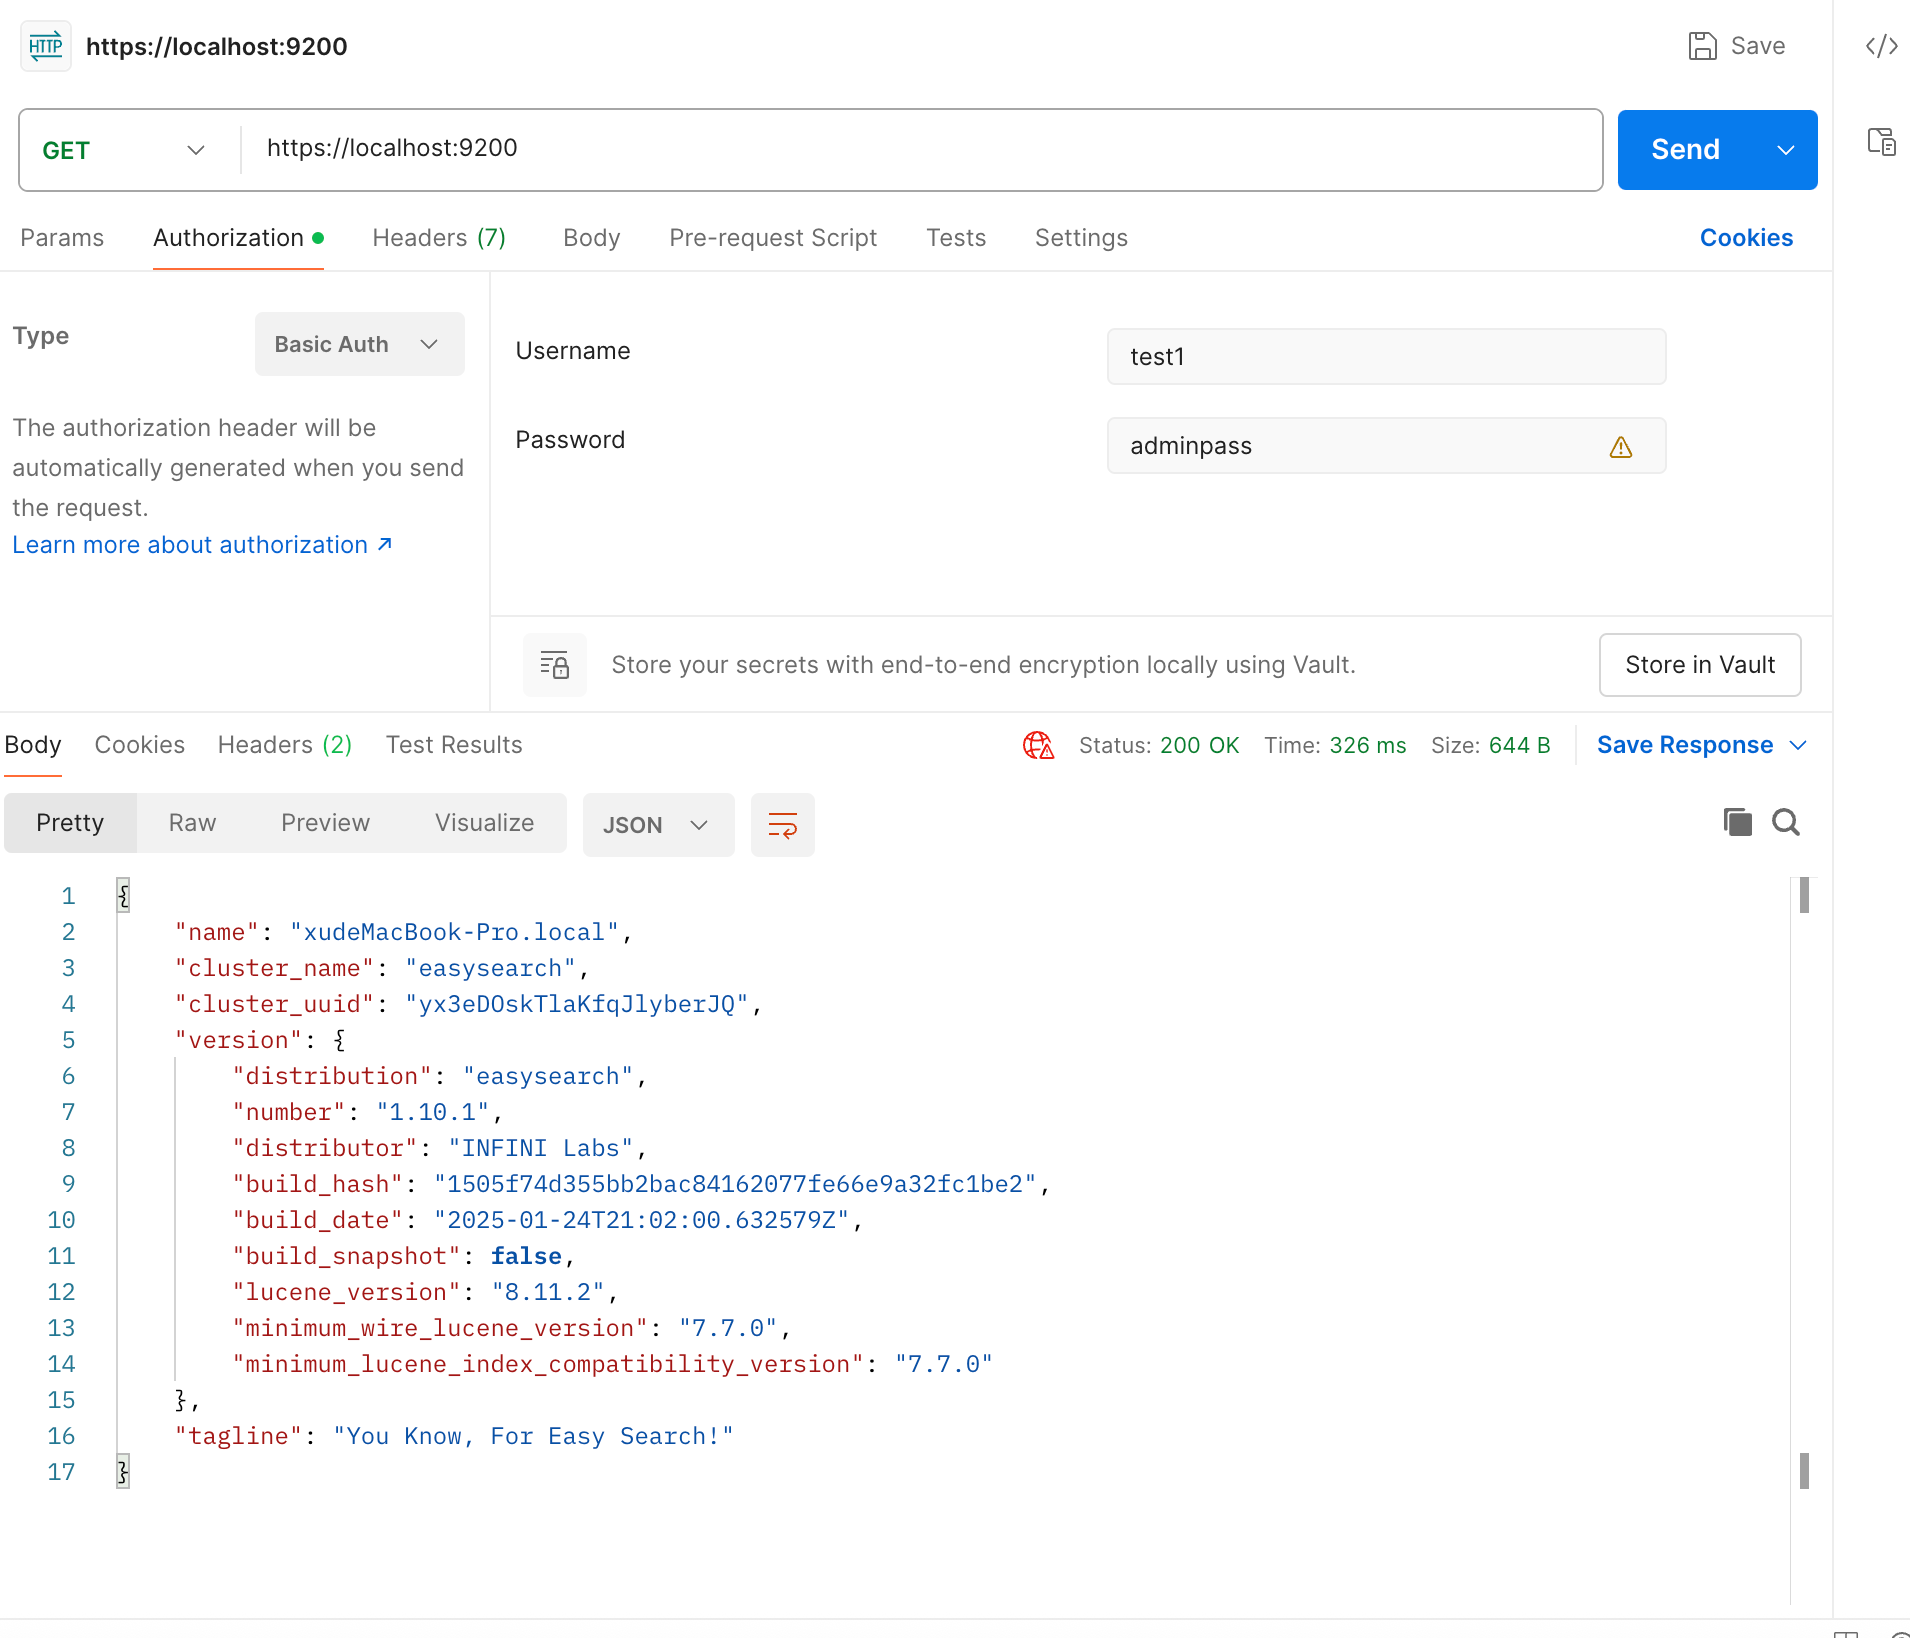This screenshot has width=1910, height=1638.
Task: Click the password warning triangle icon
Action: [x=1621, y=447]
